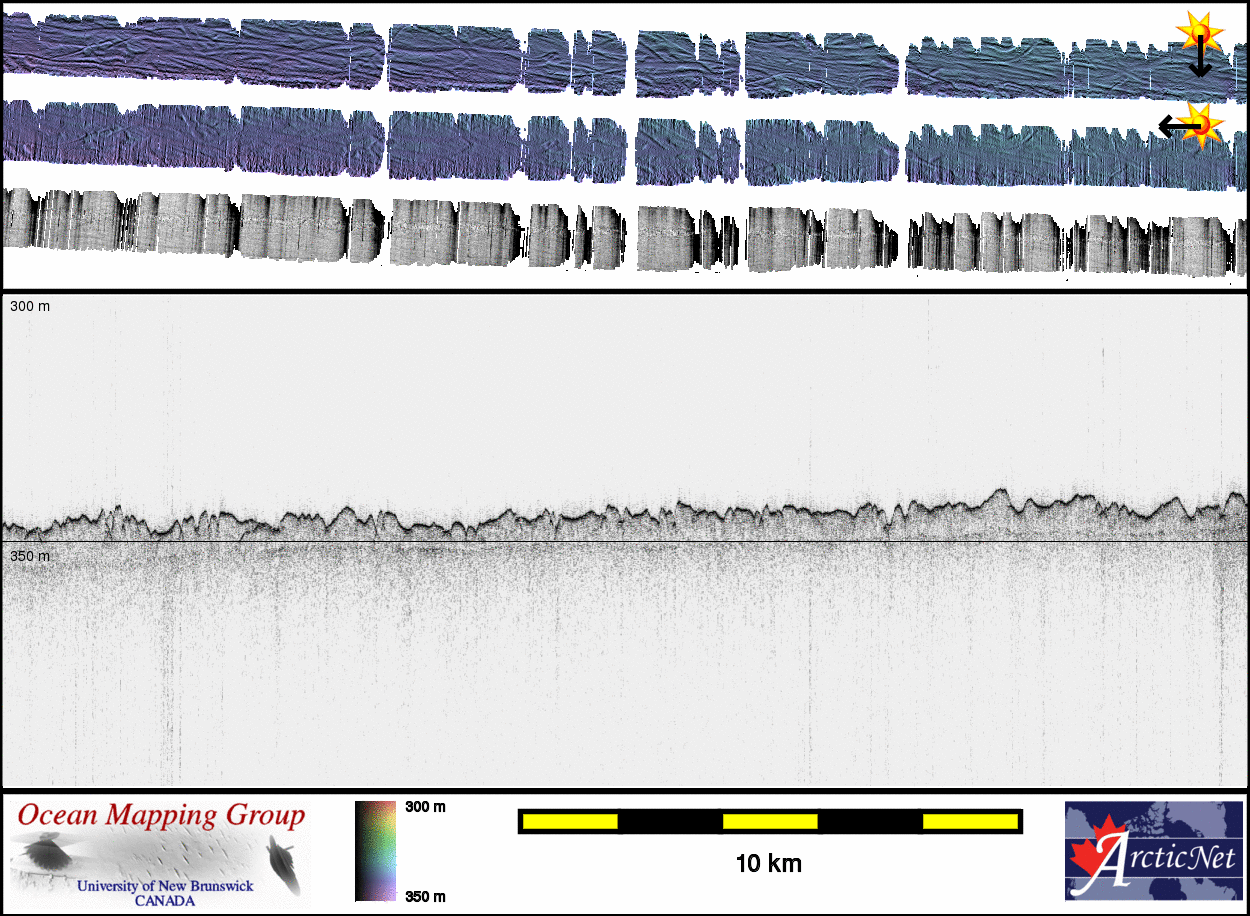Click the 300 m depth label in profile panel
Screen dimensions: 1250x916
(x=29, y=306)
